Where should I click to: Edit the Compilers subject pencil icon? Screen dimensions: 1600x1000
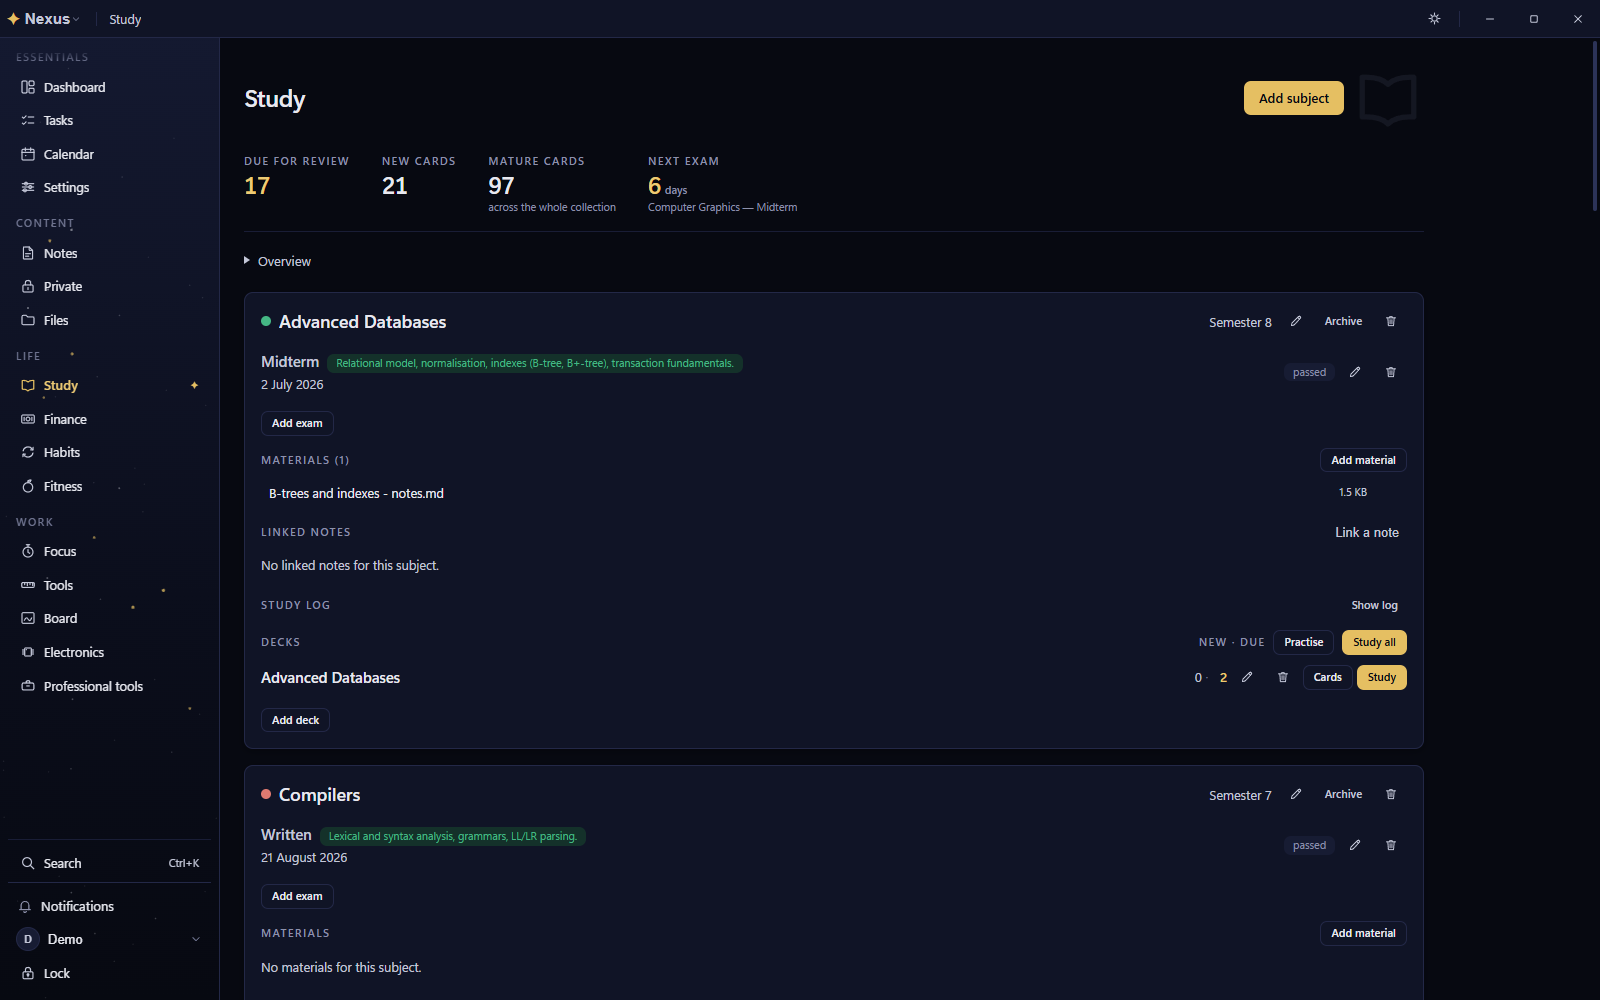[x=1296, y=794]
